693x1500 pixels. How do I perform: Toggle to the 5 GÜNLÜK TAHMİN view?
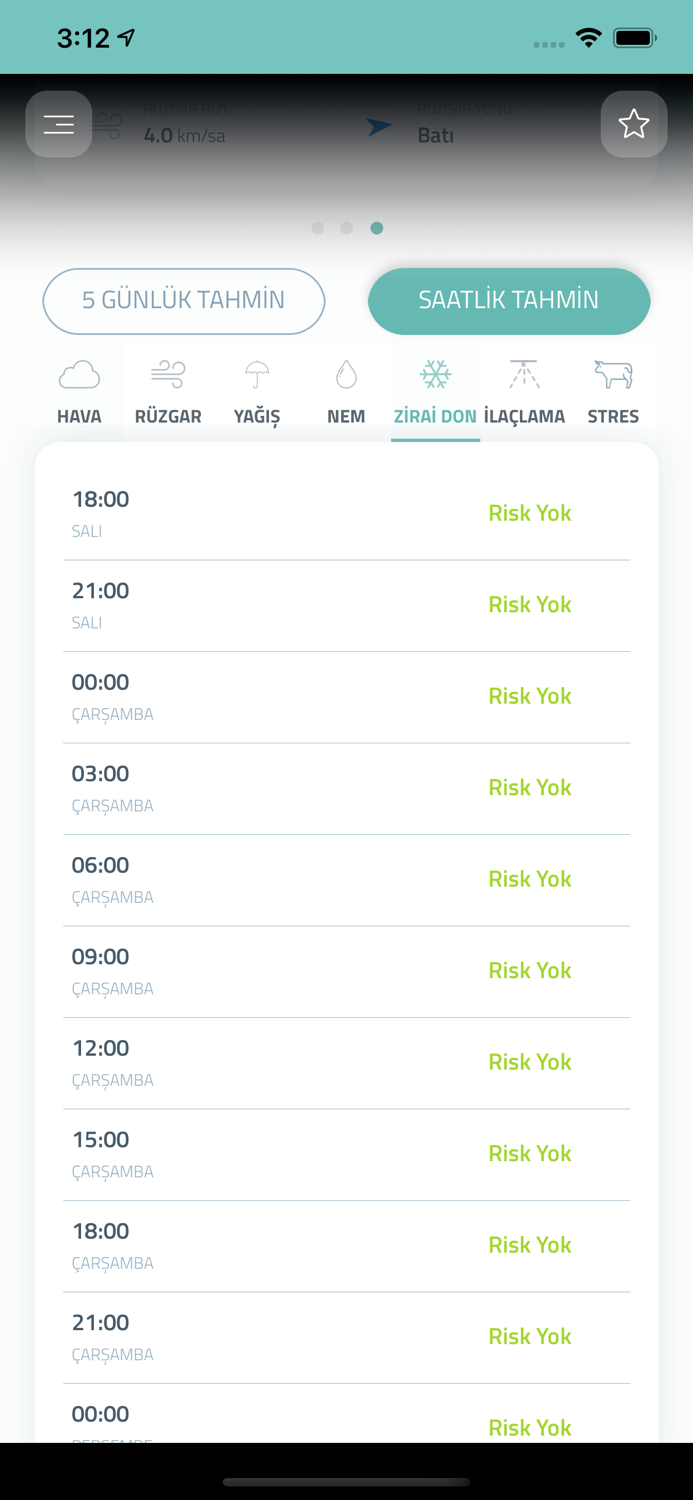pyautogui.click(x=183, y=301)
